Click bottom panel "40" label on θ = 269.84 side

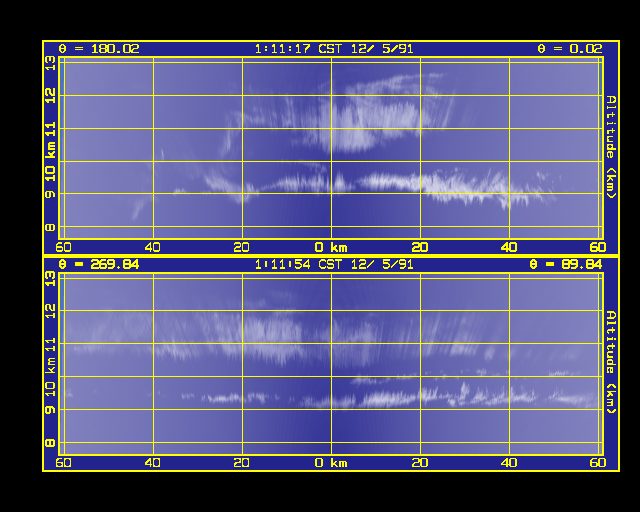[x=152, y=463]
